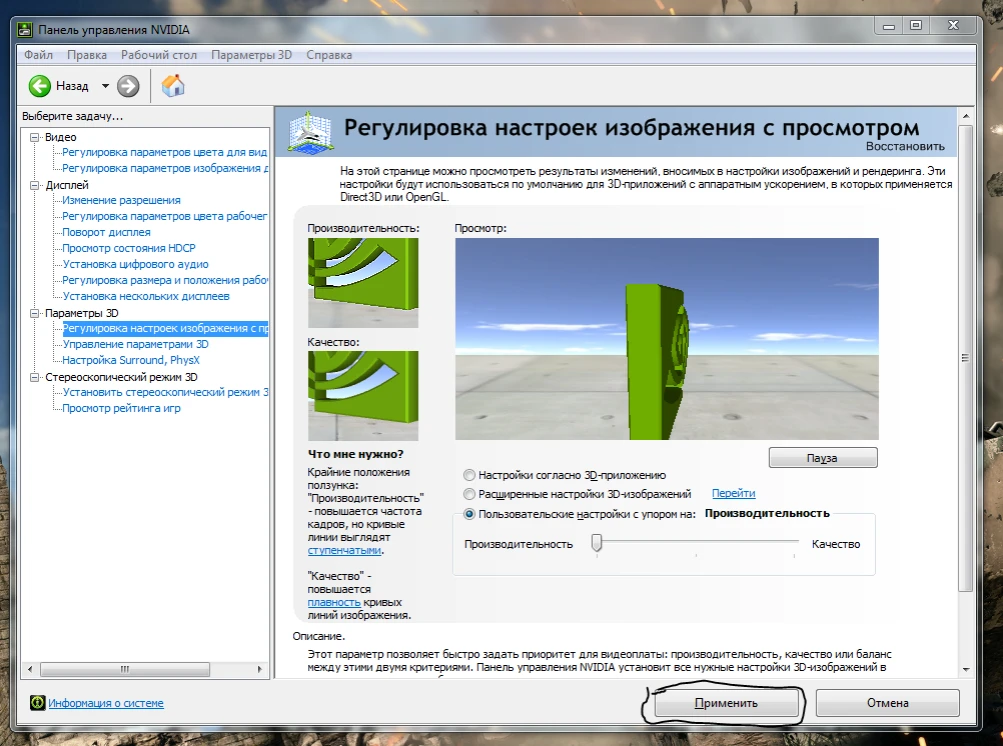
Task: Open the Back button history dropdown arrow
Action: pyautogui.click(x=105, y=86)
